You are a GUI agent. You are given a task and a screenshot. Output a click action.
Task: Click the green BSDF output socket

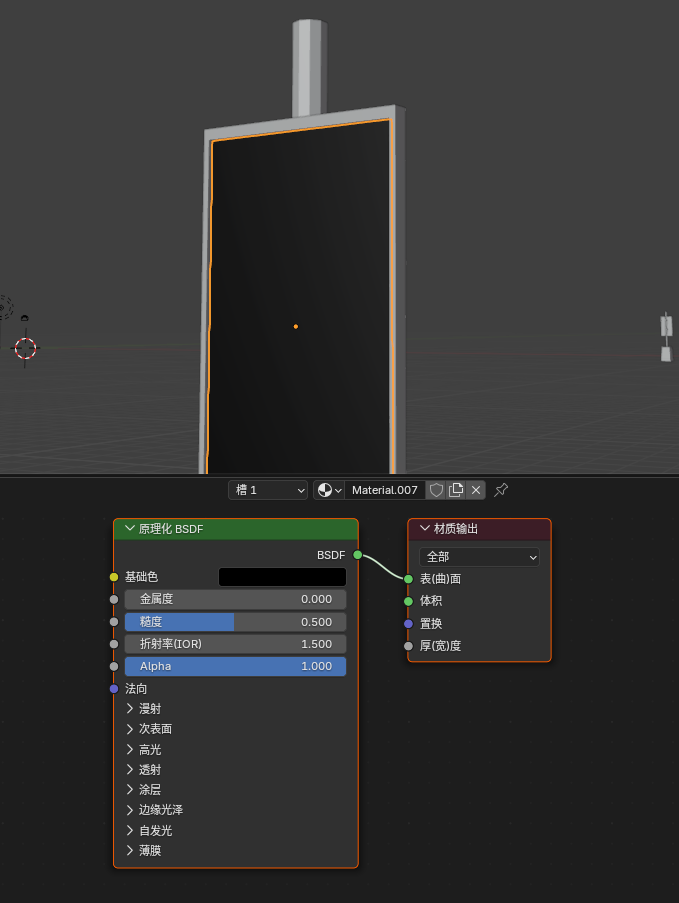pos(357,555)
